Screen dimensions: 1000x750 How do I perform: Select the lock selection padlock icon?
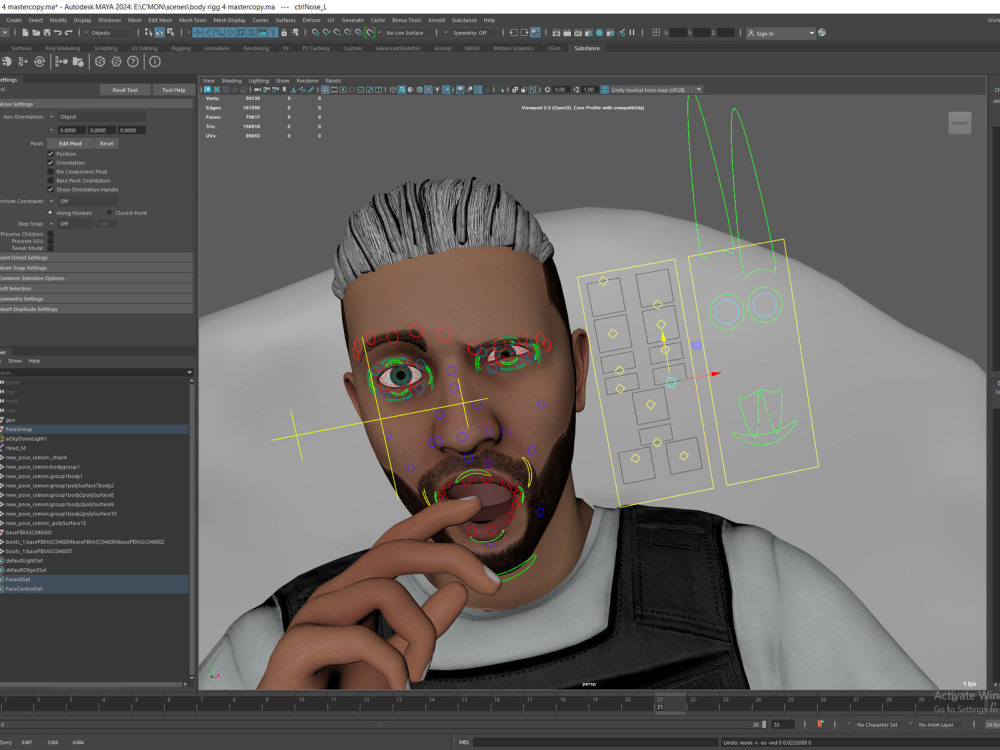pyautogui.click(x=284, y=33)
